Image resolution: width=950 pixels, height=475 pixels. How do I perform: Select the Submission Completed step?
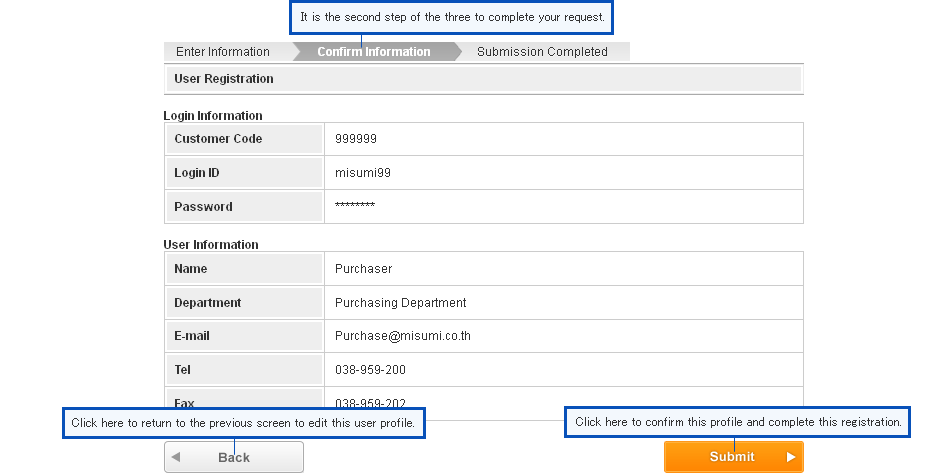pyautogui.click(x=542, y=51)
